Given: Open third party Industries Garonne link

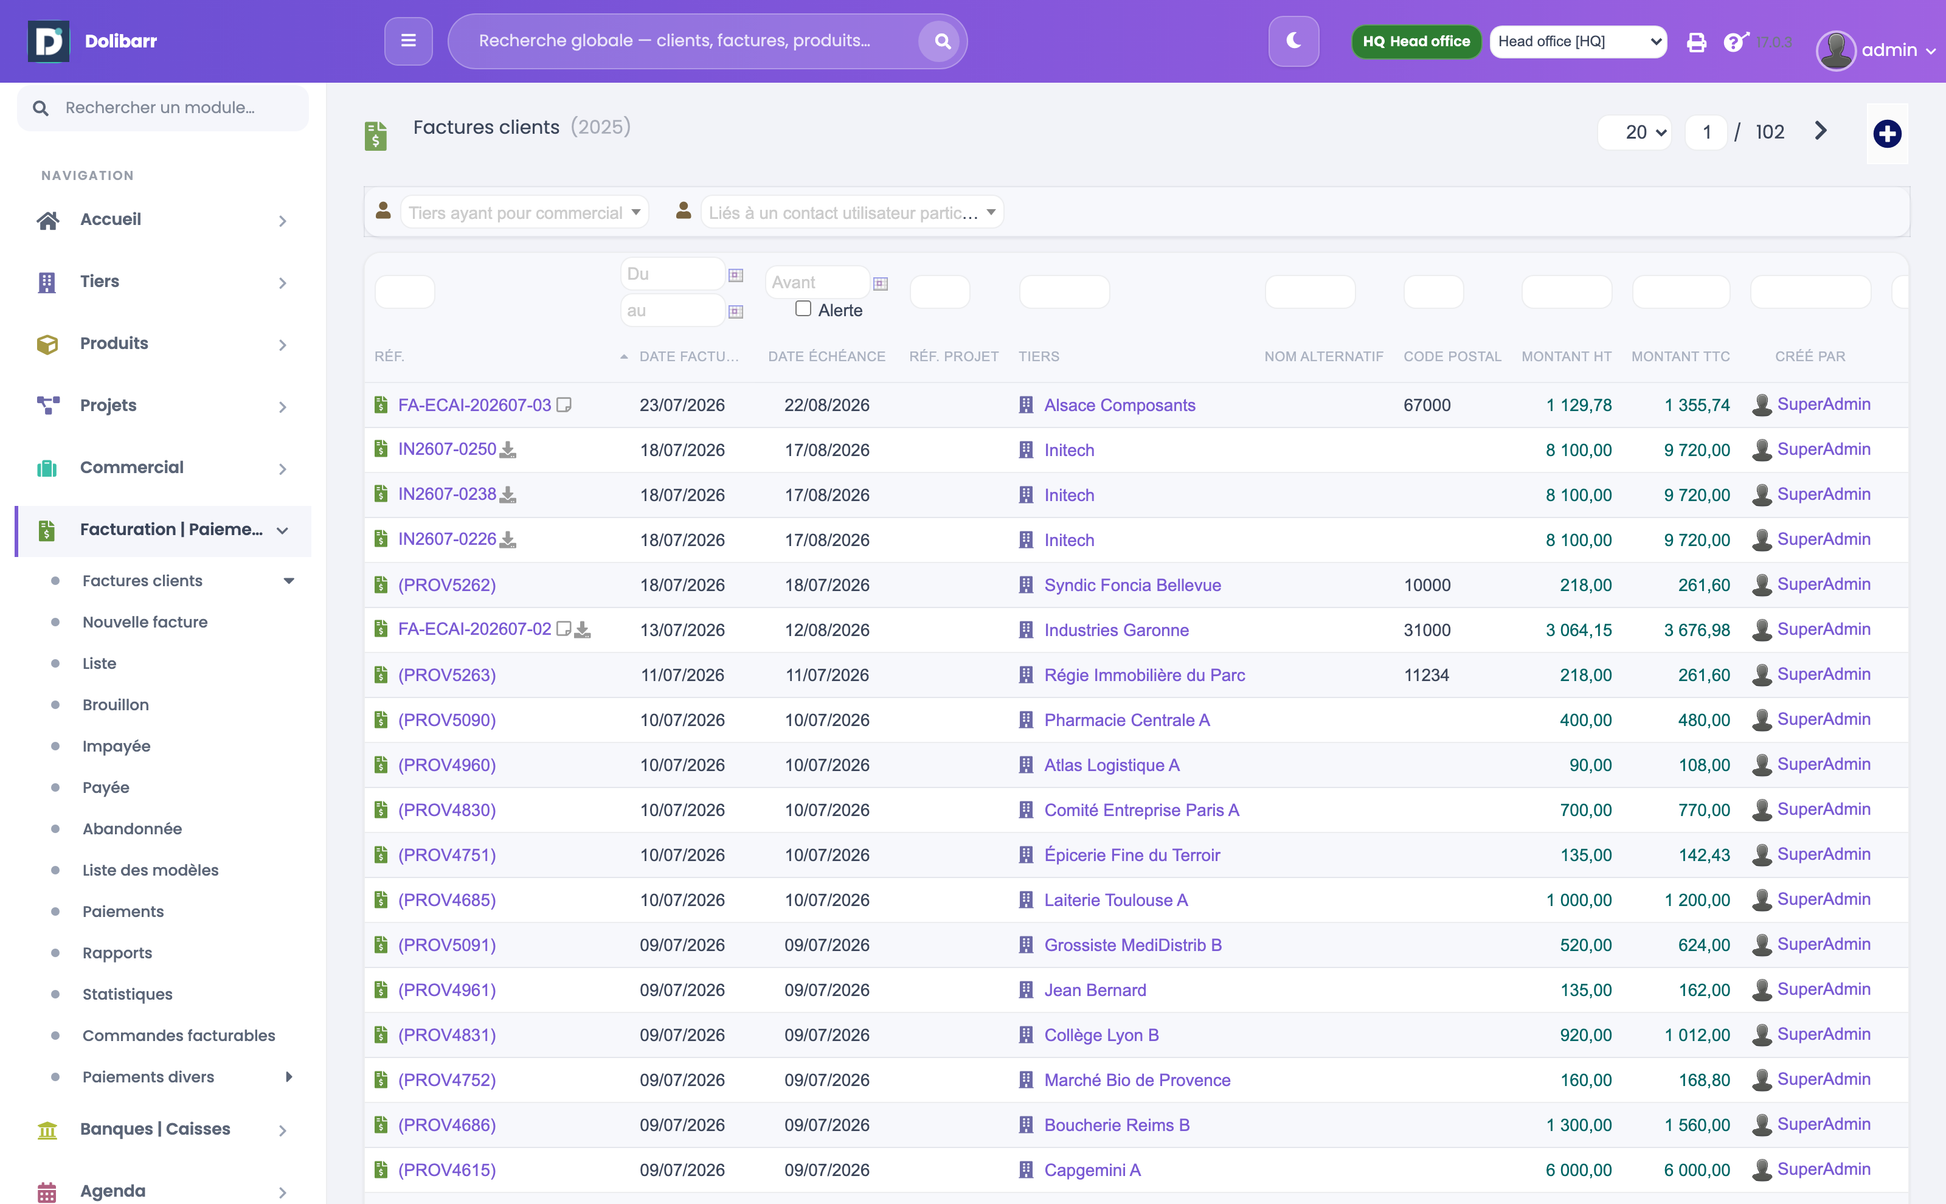Looking at the screenshot, I should pyautogui.click(x=1116, y=630).
